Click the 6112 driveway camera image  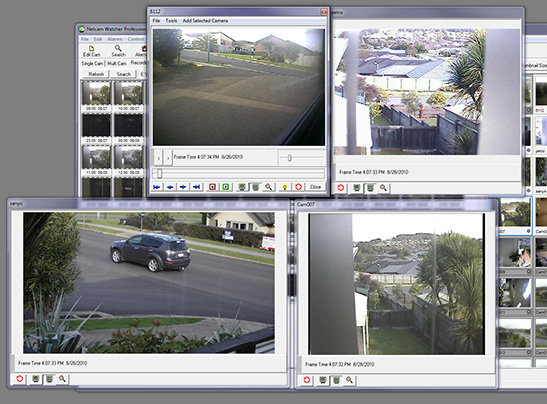(239, 87)
